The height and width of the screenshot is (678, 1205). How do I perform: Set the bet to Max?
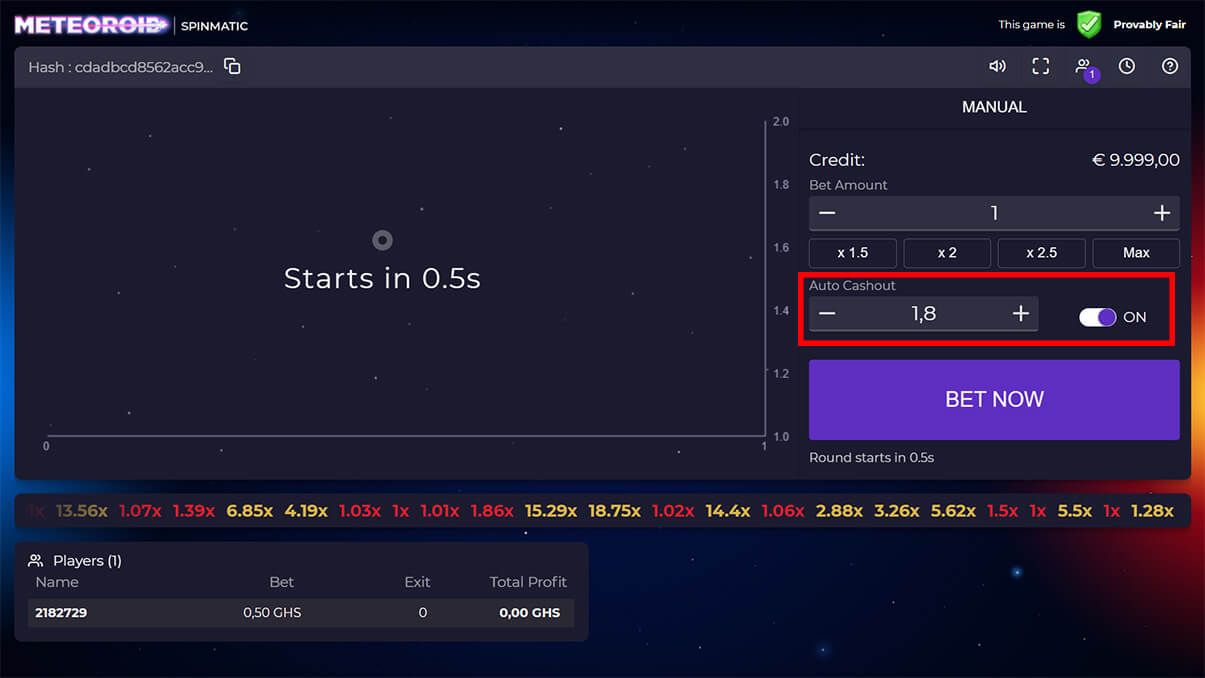click(1135, 253)
